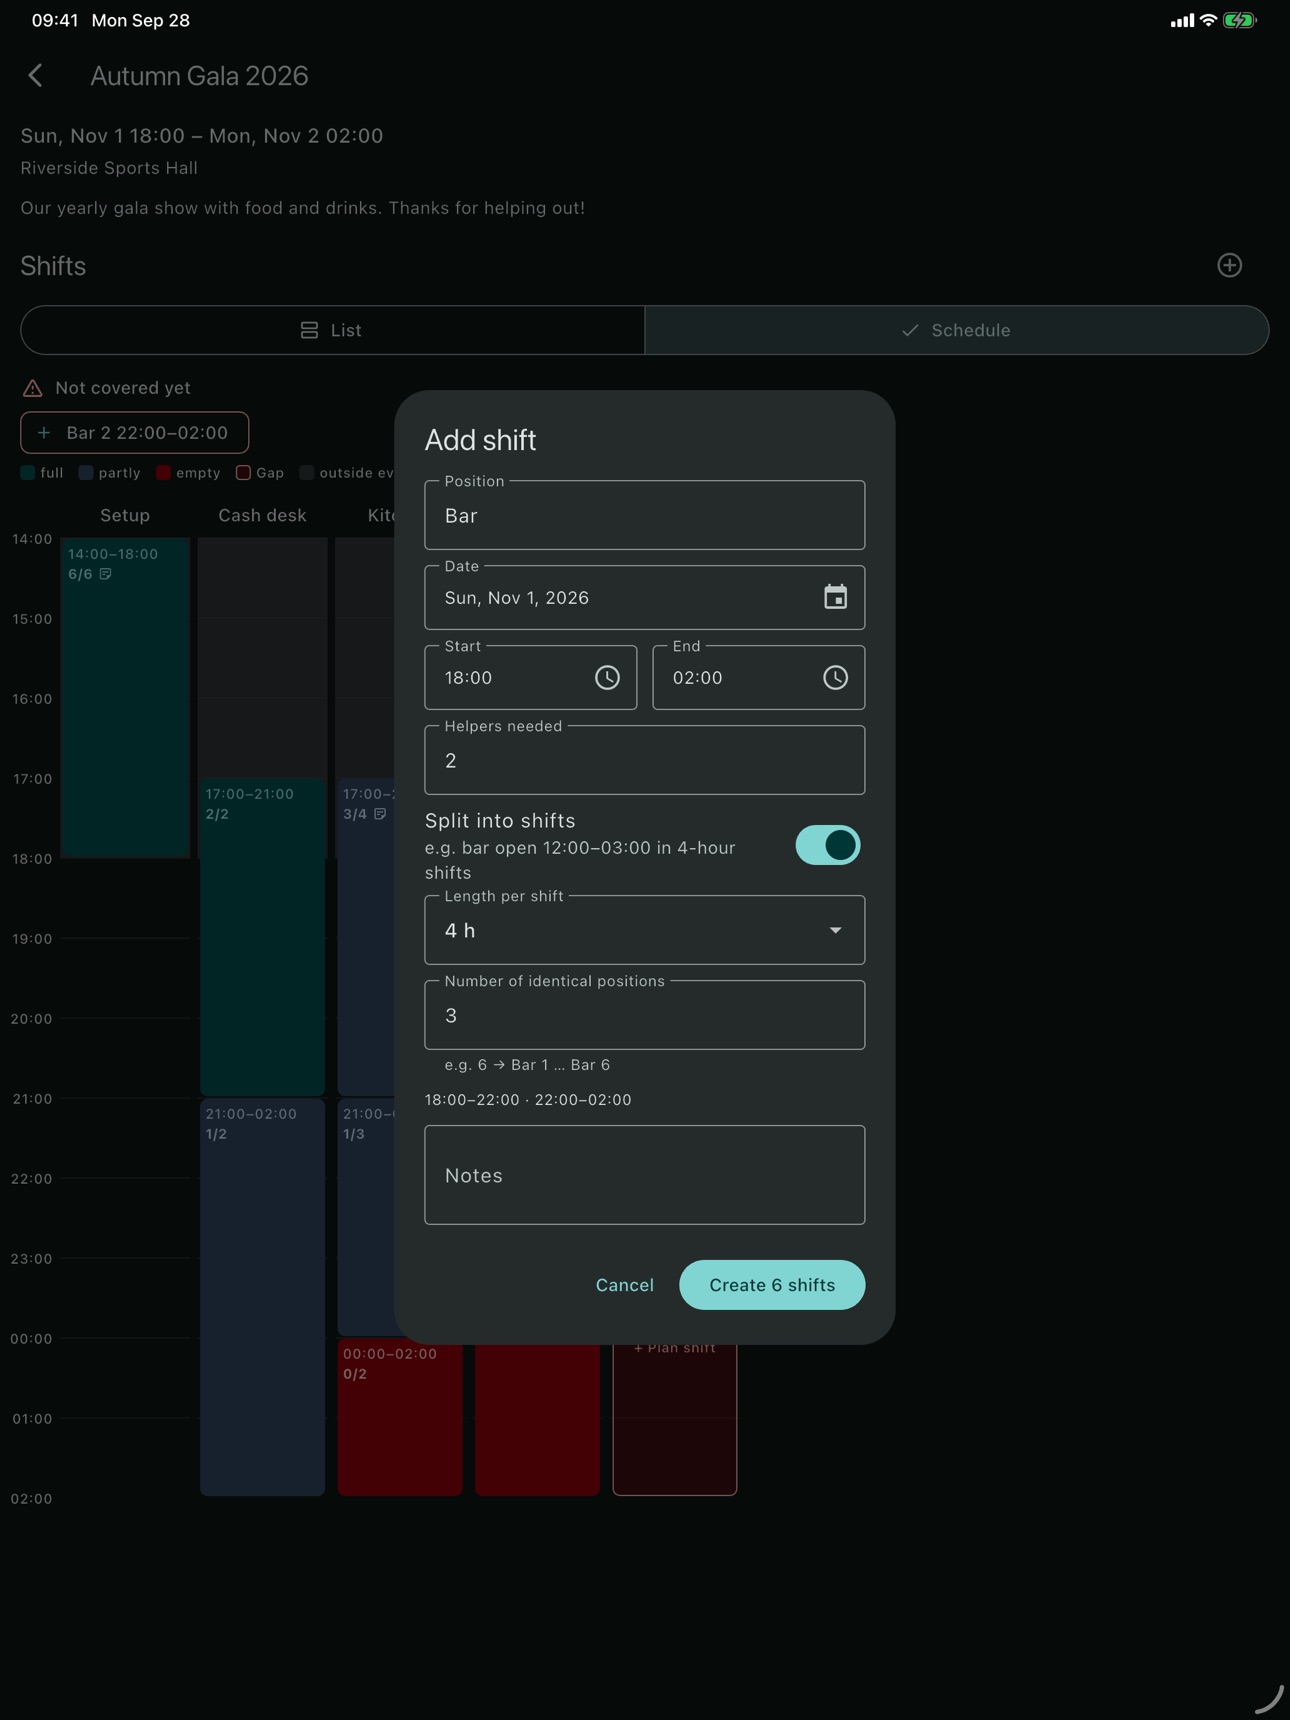Focus the Position input field

(645, 515)
